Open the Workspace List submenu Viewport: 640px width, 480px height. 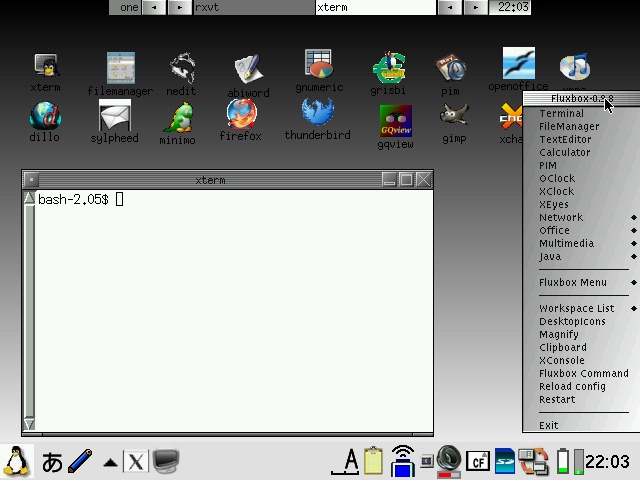(577, 308)
